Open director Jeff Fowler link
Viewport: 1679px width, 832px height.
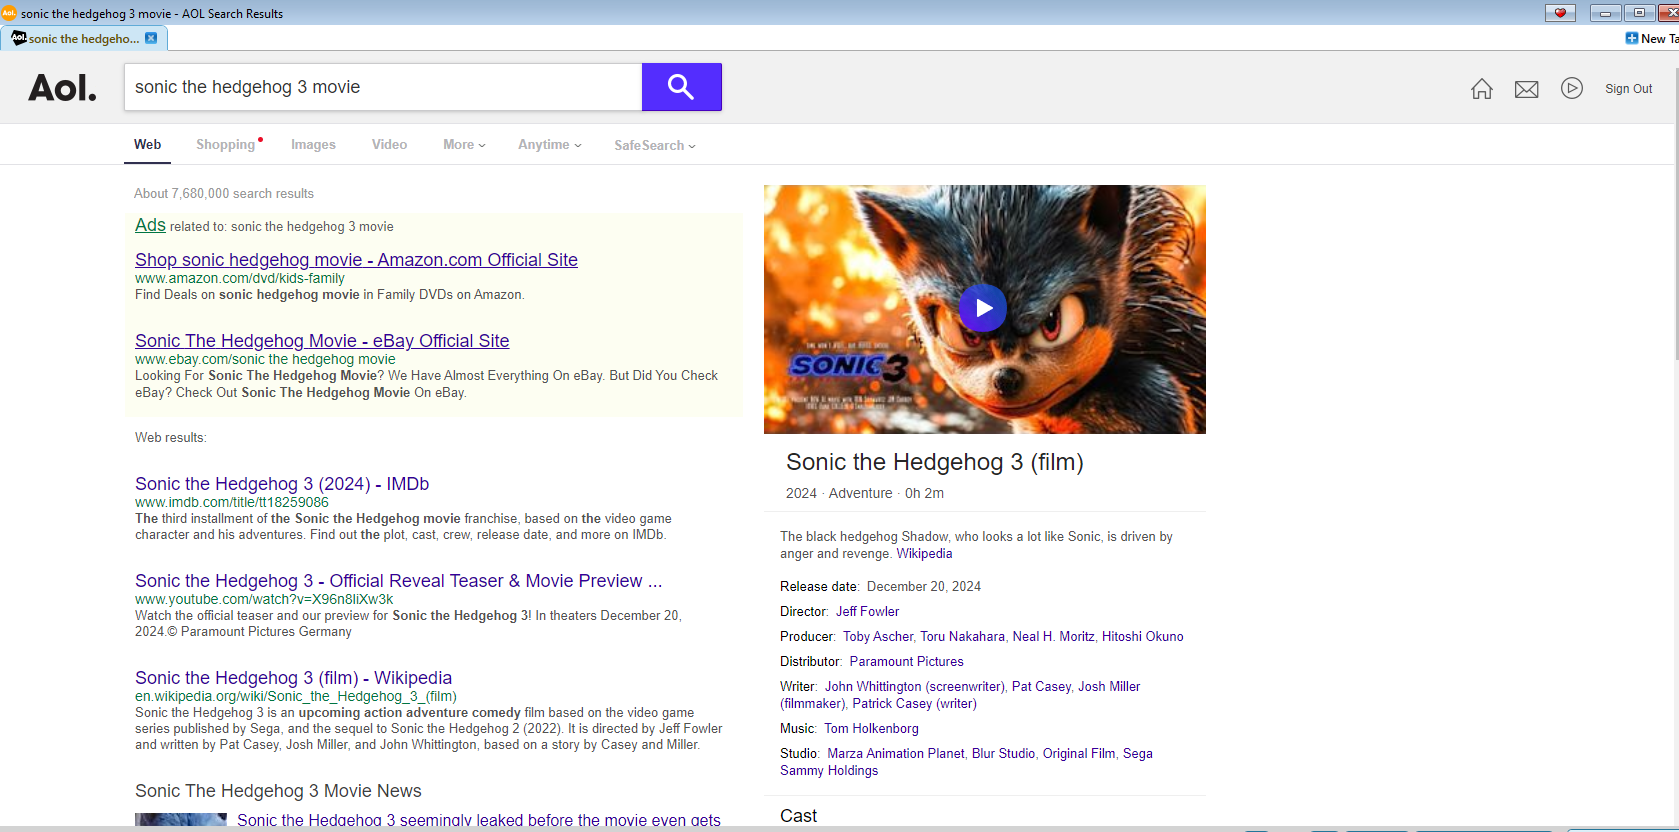pyautogui.click(x=867, y=611)
